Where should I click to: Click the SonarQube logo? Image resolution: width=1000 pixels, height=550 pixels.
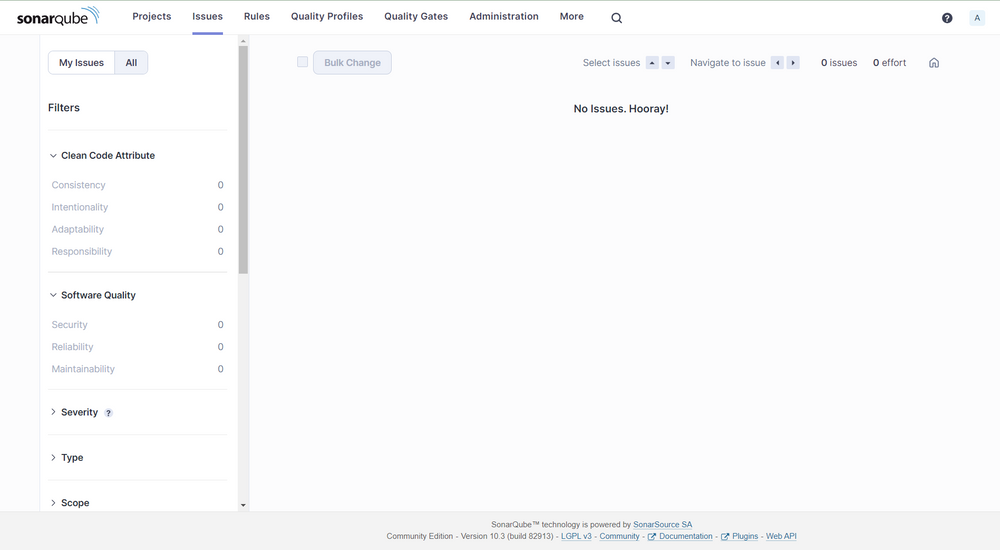[x=58, y=17]
